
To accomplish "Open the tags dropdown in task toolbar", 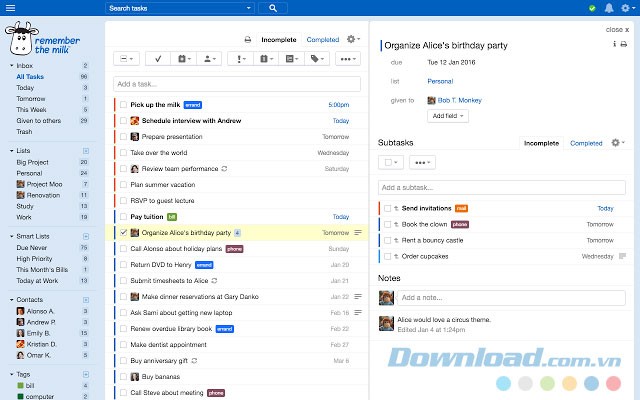I will point(317,59).
